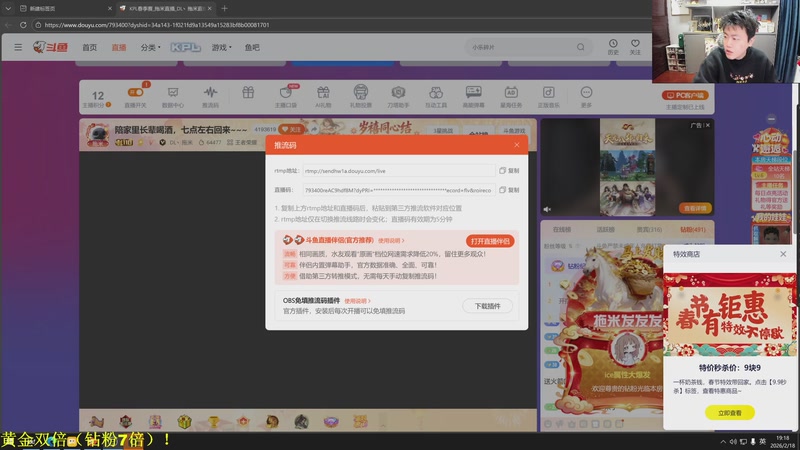Go to 首页 home

(89, 47)
